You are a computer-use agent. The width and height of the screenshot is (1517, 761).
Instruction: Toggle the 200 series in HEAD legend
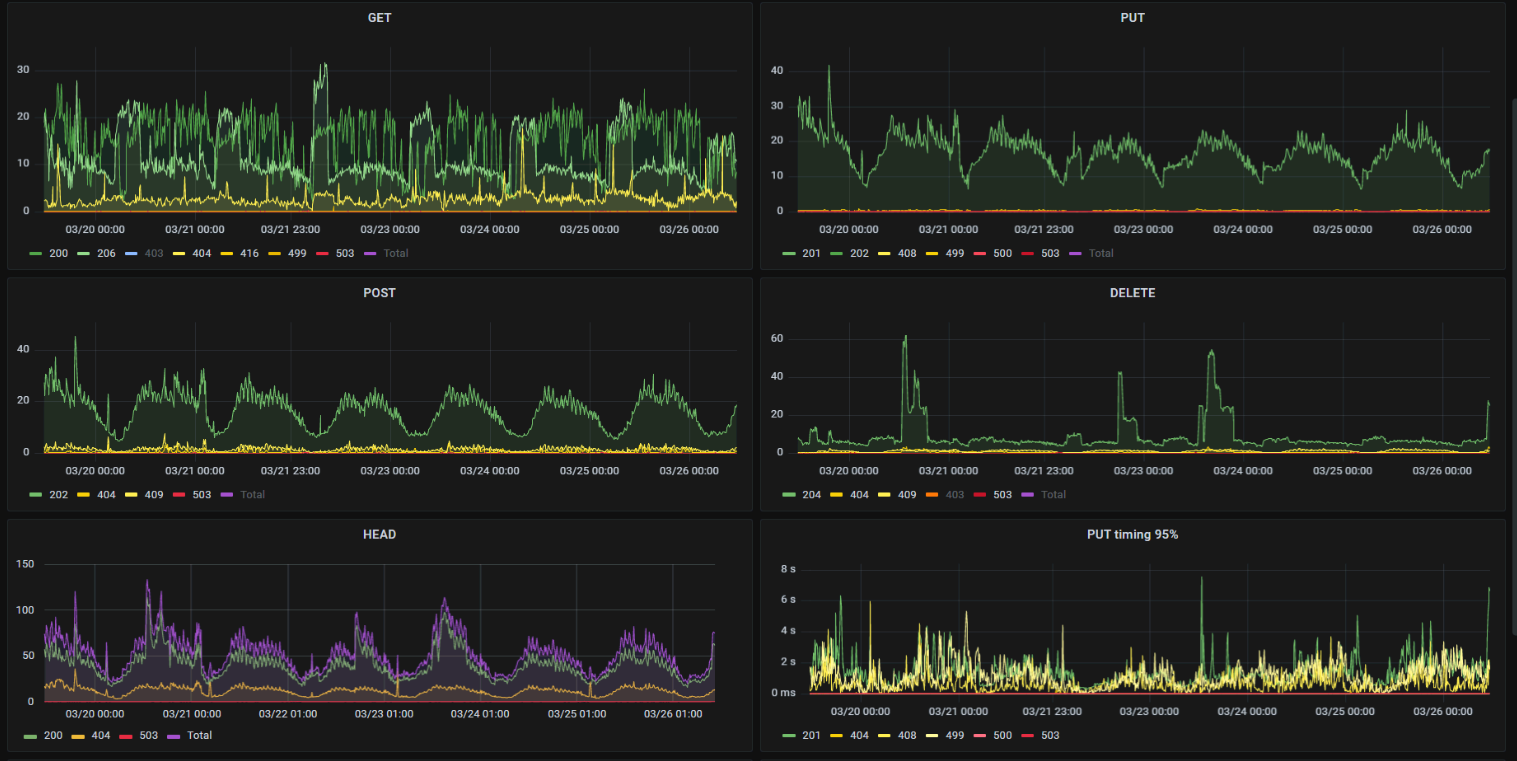(51, 735)
